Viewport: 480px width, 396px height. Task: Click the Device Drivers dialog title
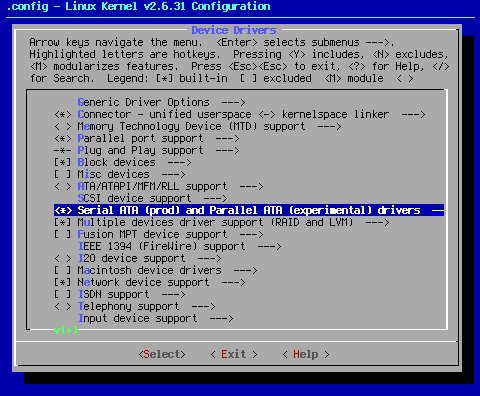[234, 30]
